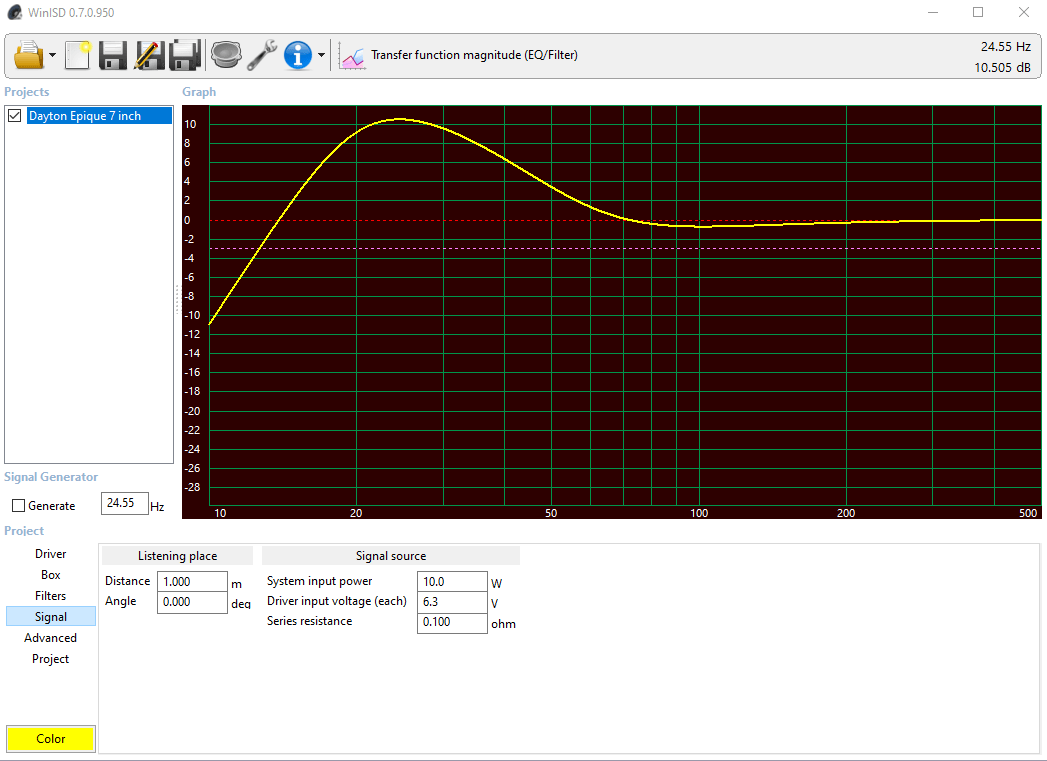This screenshot has height=761, width=1047.
Task: Minimize the WinISD window
Action: point(933,12)
